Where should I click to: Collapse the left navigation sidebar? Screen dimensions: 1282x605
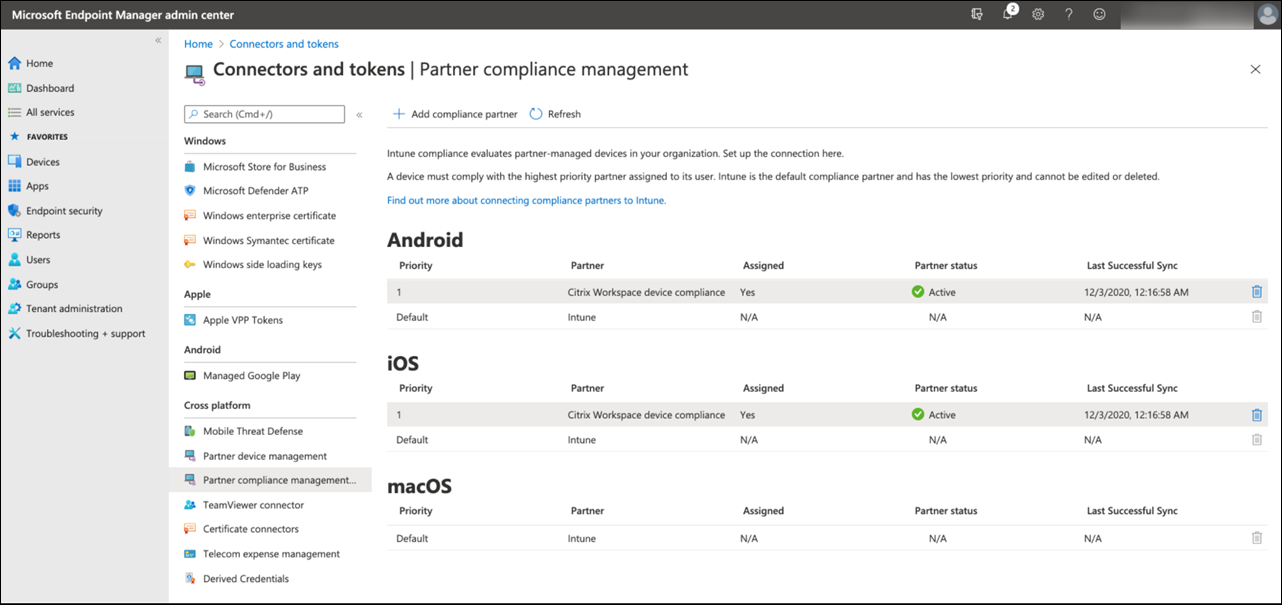158,40
